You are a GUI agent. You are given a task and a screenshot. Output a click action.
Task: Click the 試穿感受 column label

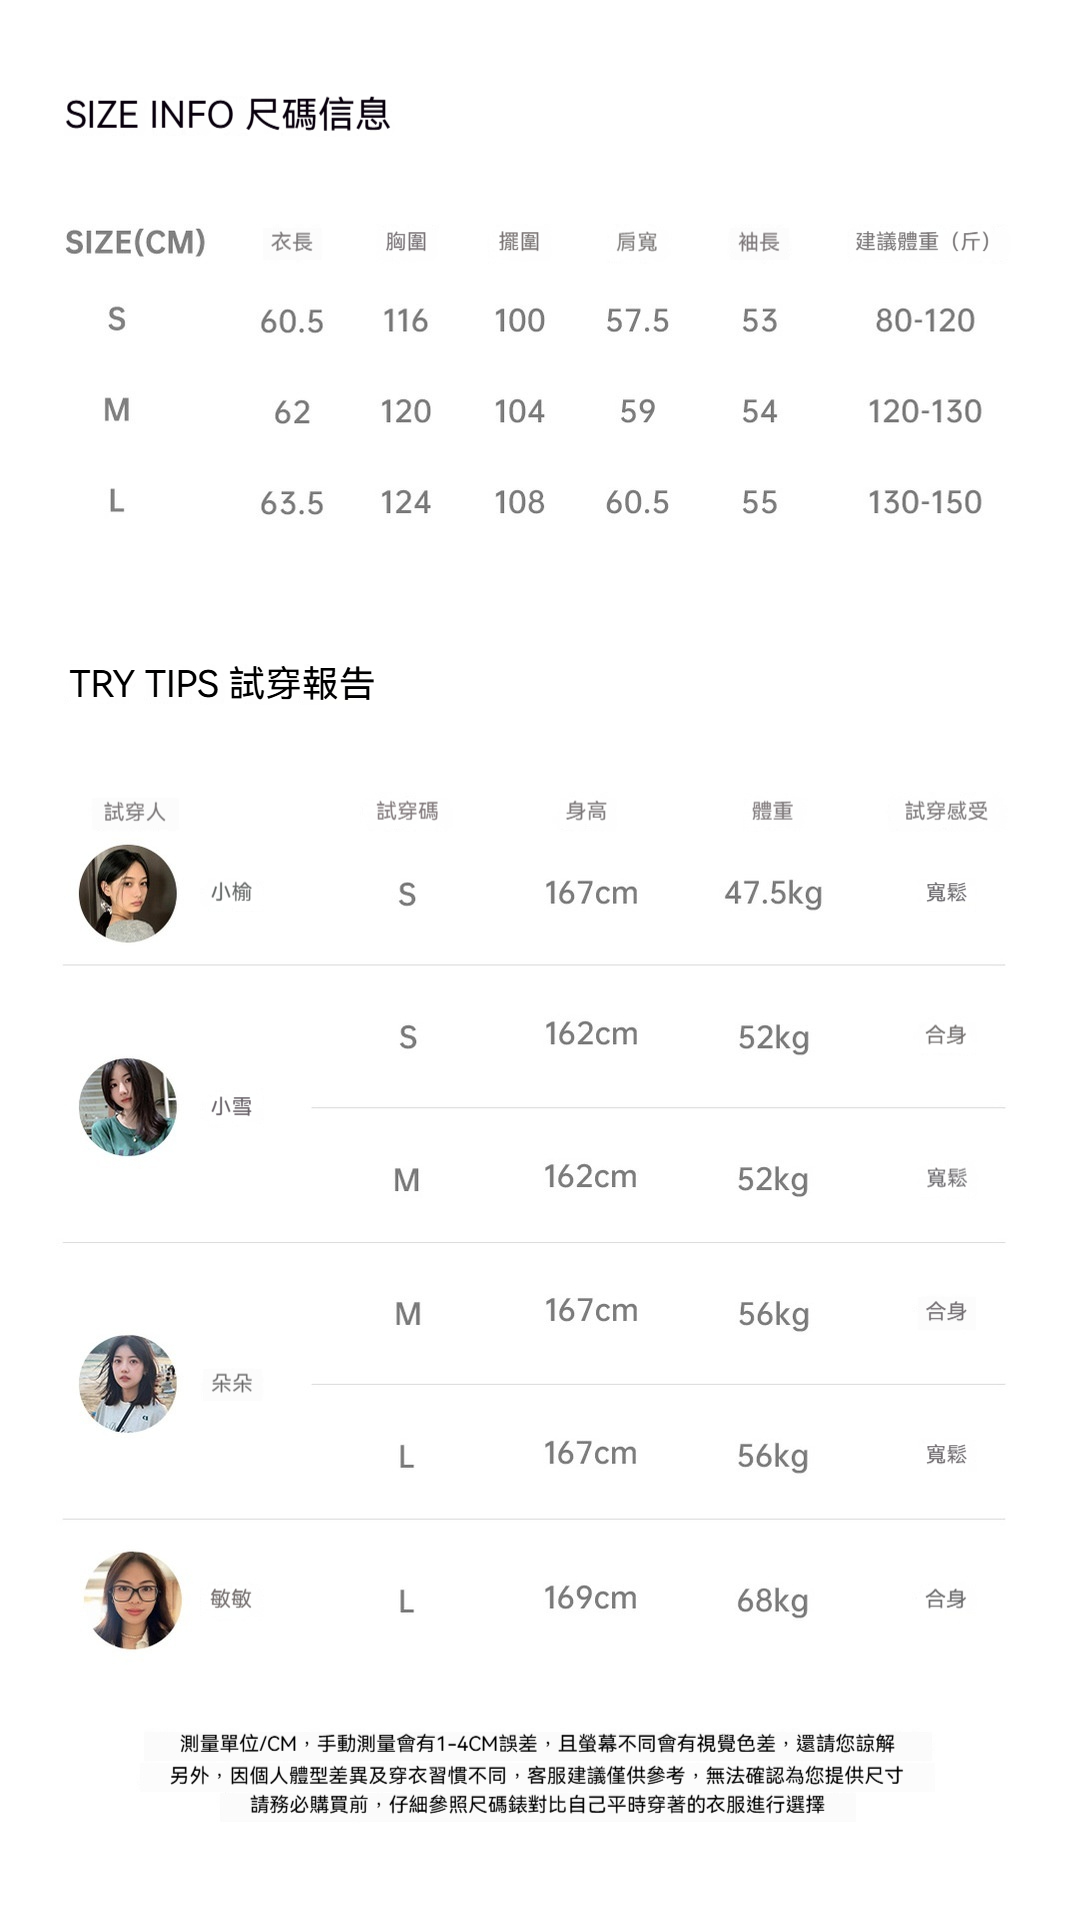click(946, 811)
